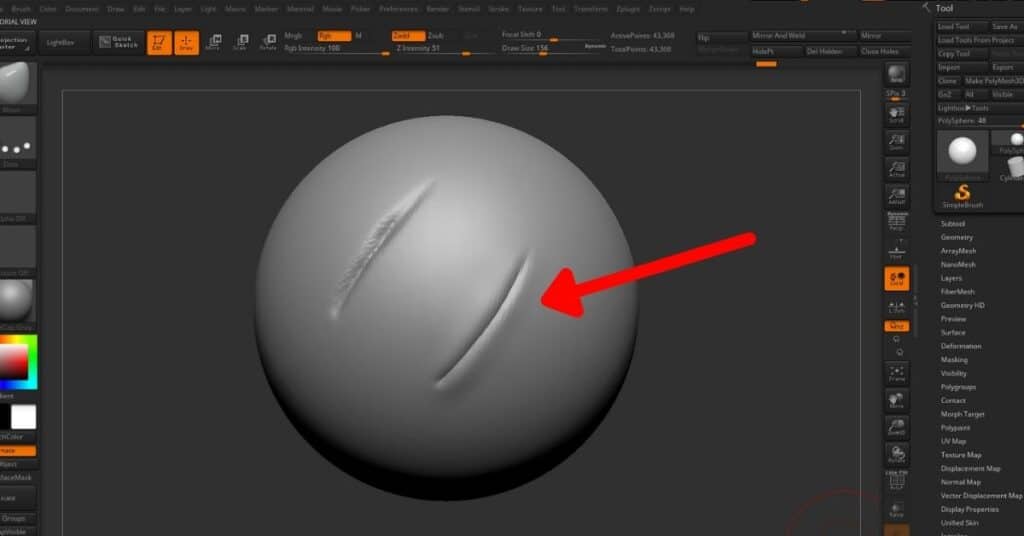The width and height of the screenshot is (1024, 536).
Task: Expand the Masking palette
Action: pyautogui.click(x=954, y=360)
